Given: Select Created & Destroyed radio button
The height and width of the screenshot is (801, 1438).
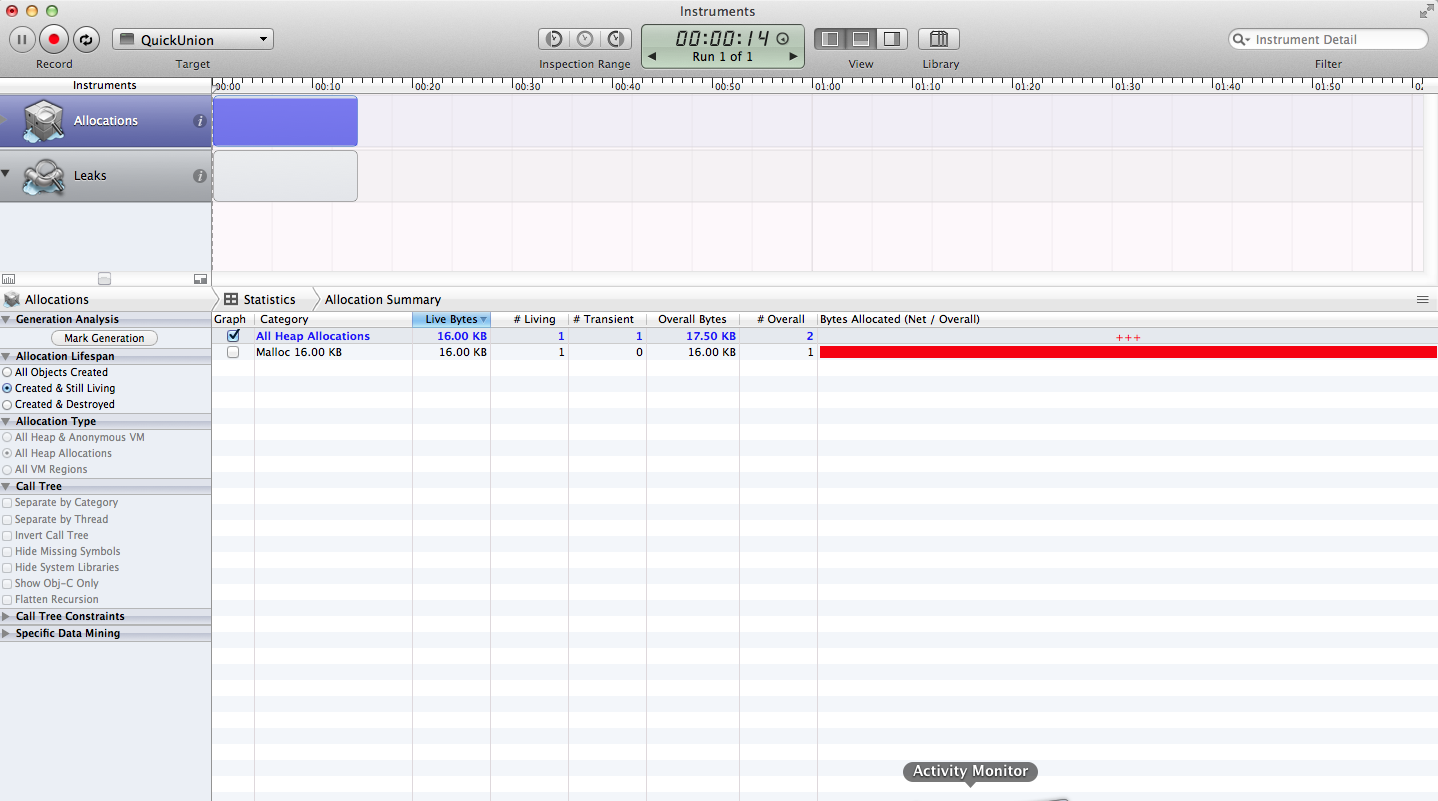Looking at the screenshot, I should pyautogui.click(x=7, y=404).
